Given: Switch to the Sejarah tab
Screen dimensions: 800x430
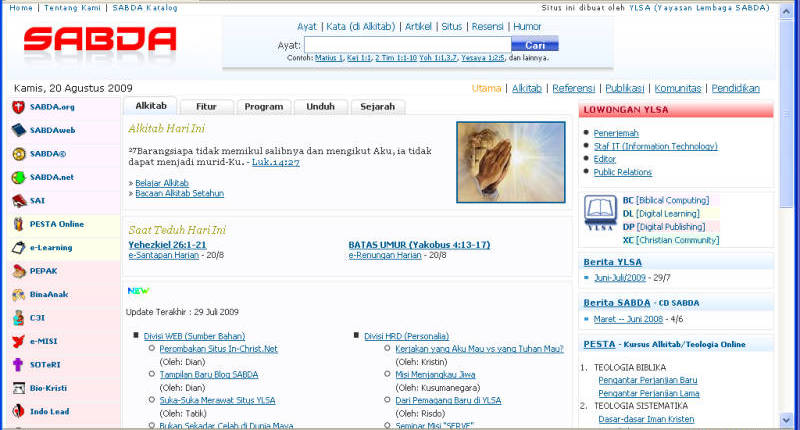Looking at the screenshot, I should pyautogui.click(x=378, y=107).
